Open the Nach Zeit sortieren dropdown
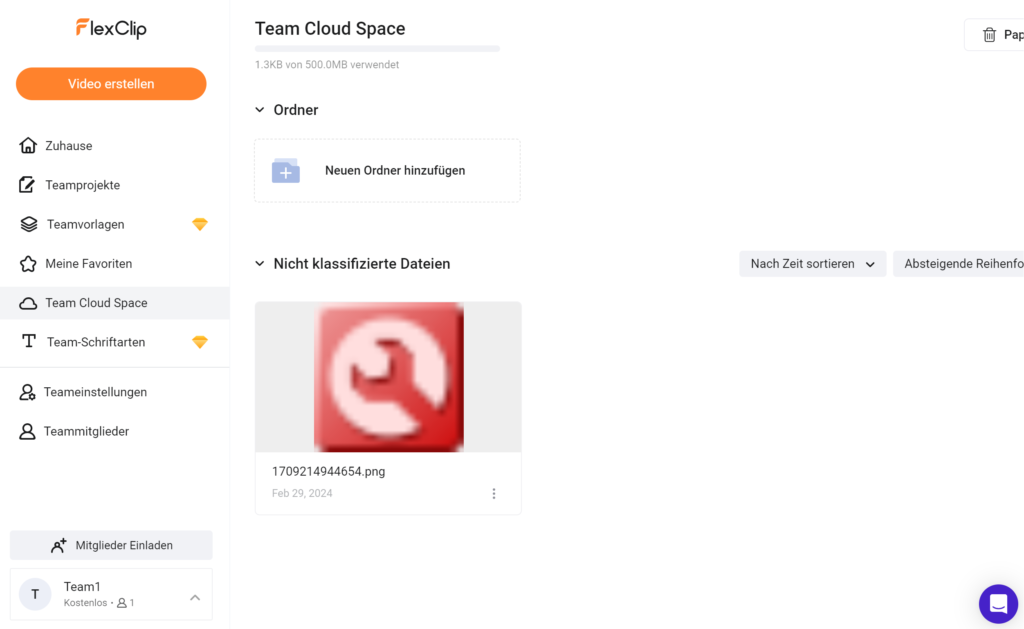The height and width of the screenshot is (629, 1024). [x=812, y=264]
